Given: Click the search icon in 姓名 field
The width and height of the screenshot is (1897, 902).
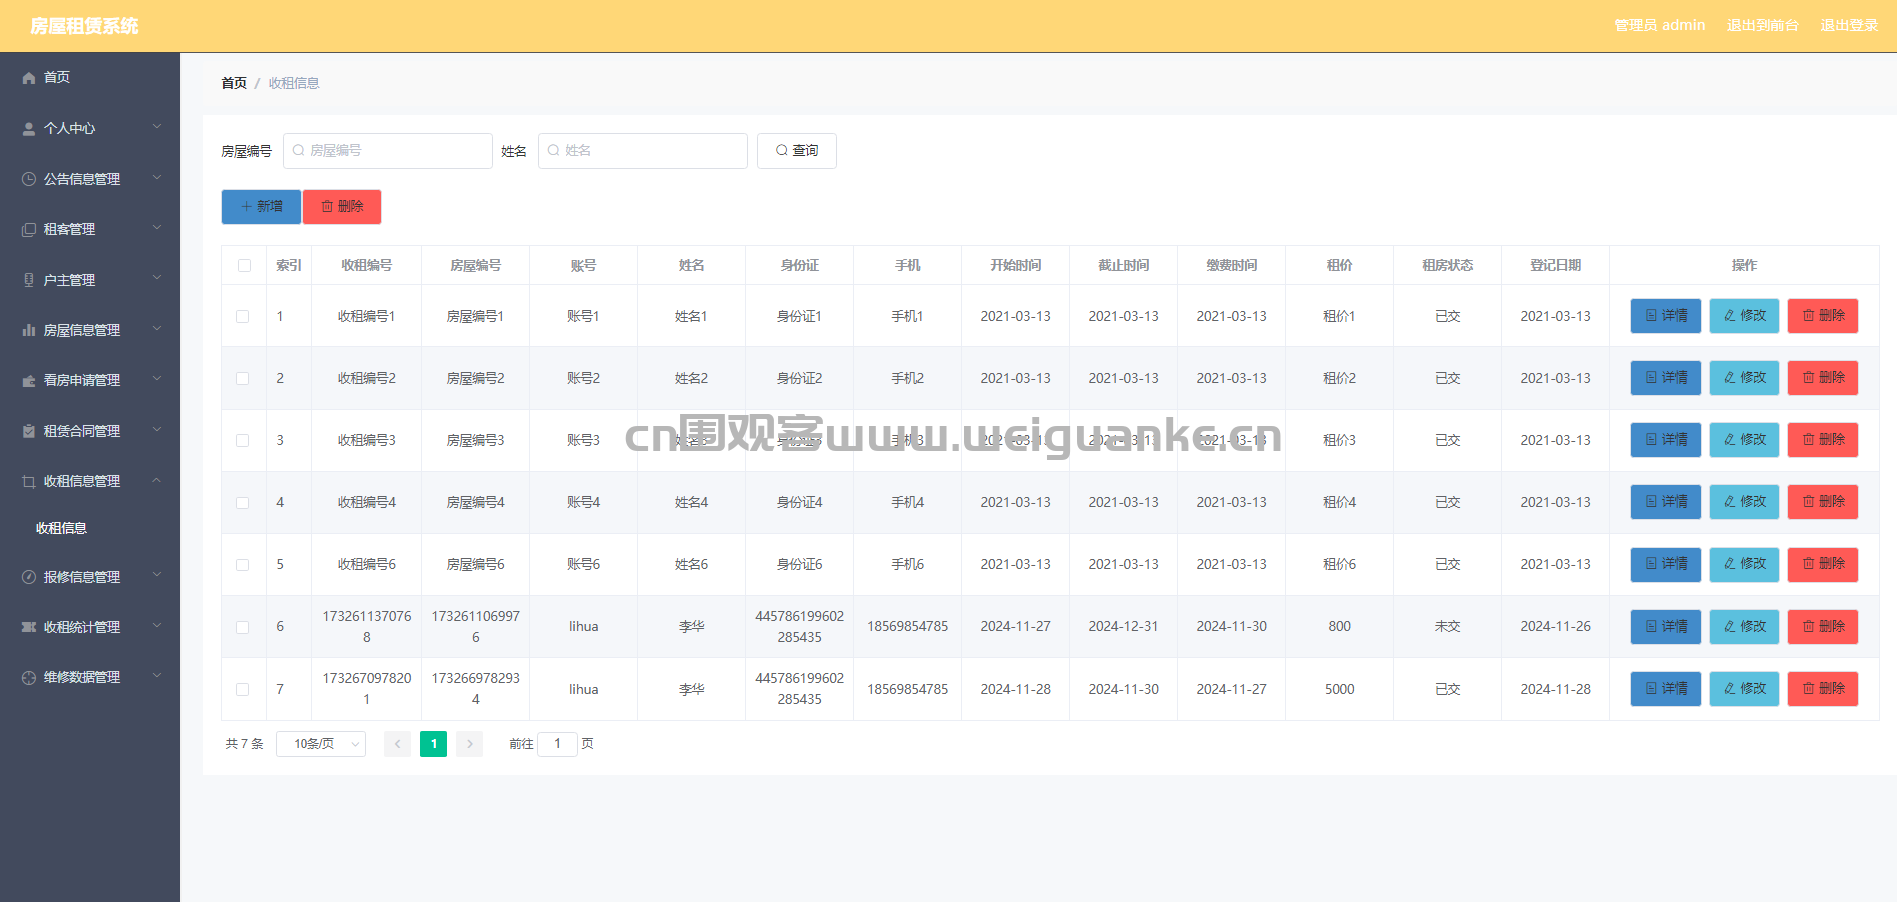Looking at the screenshot, I should tap(553, 151).
